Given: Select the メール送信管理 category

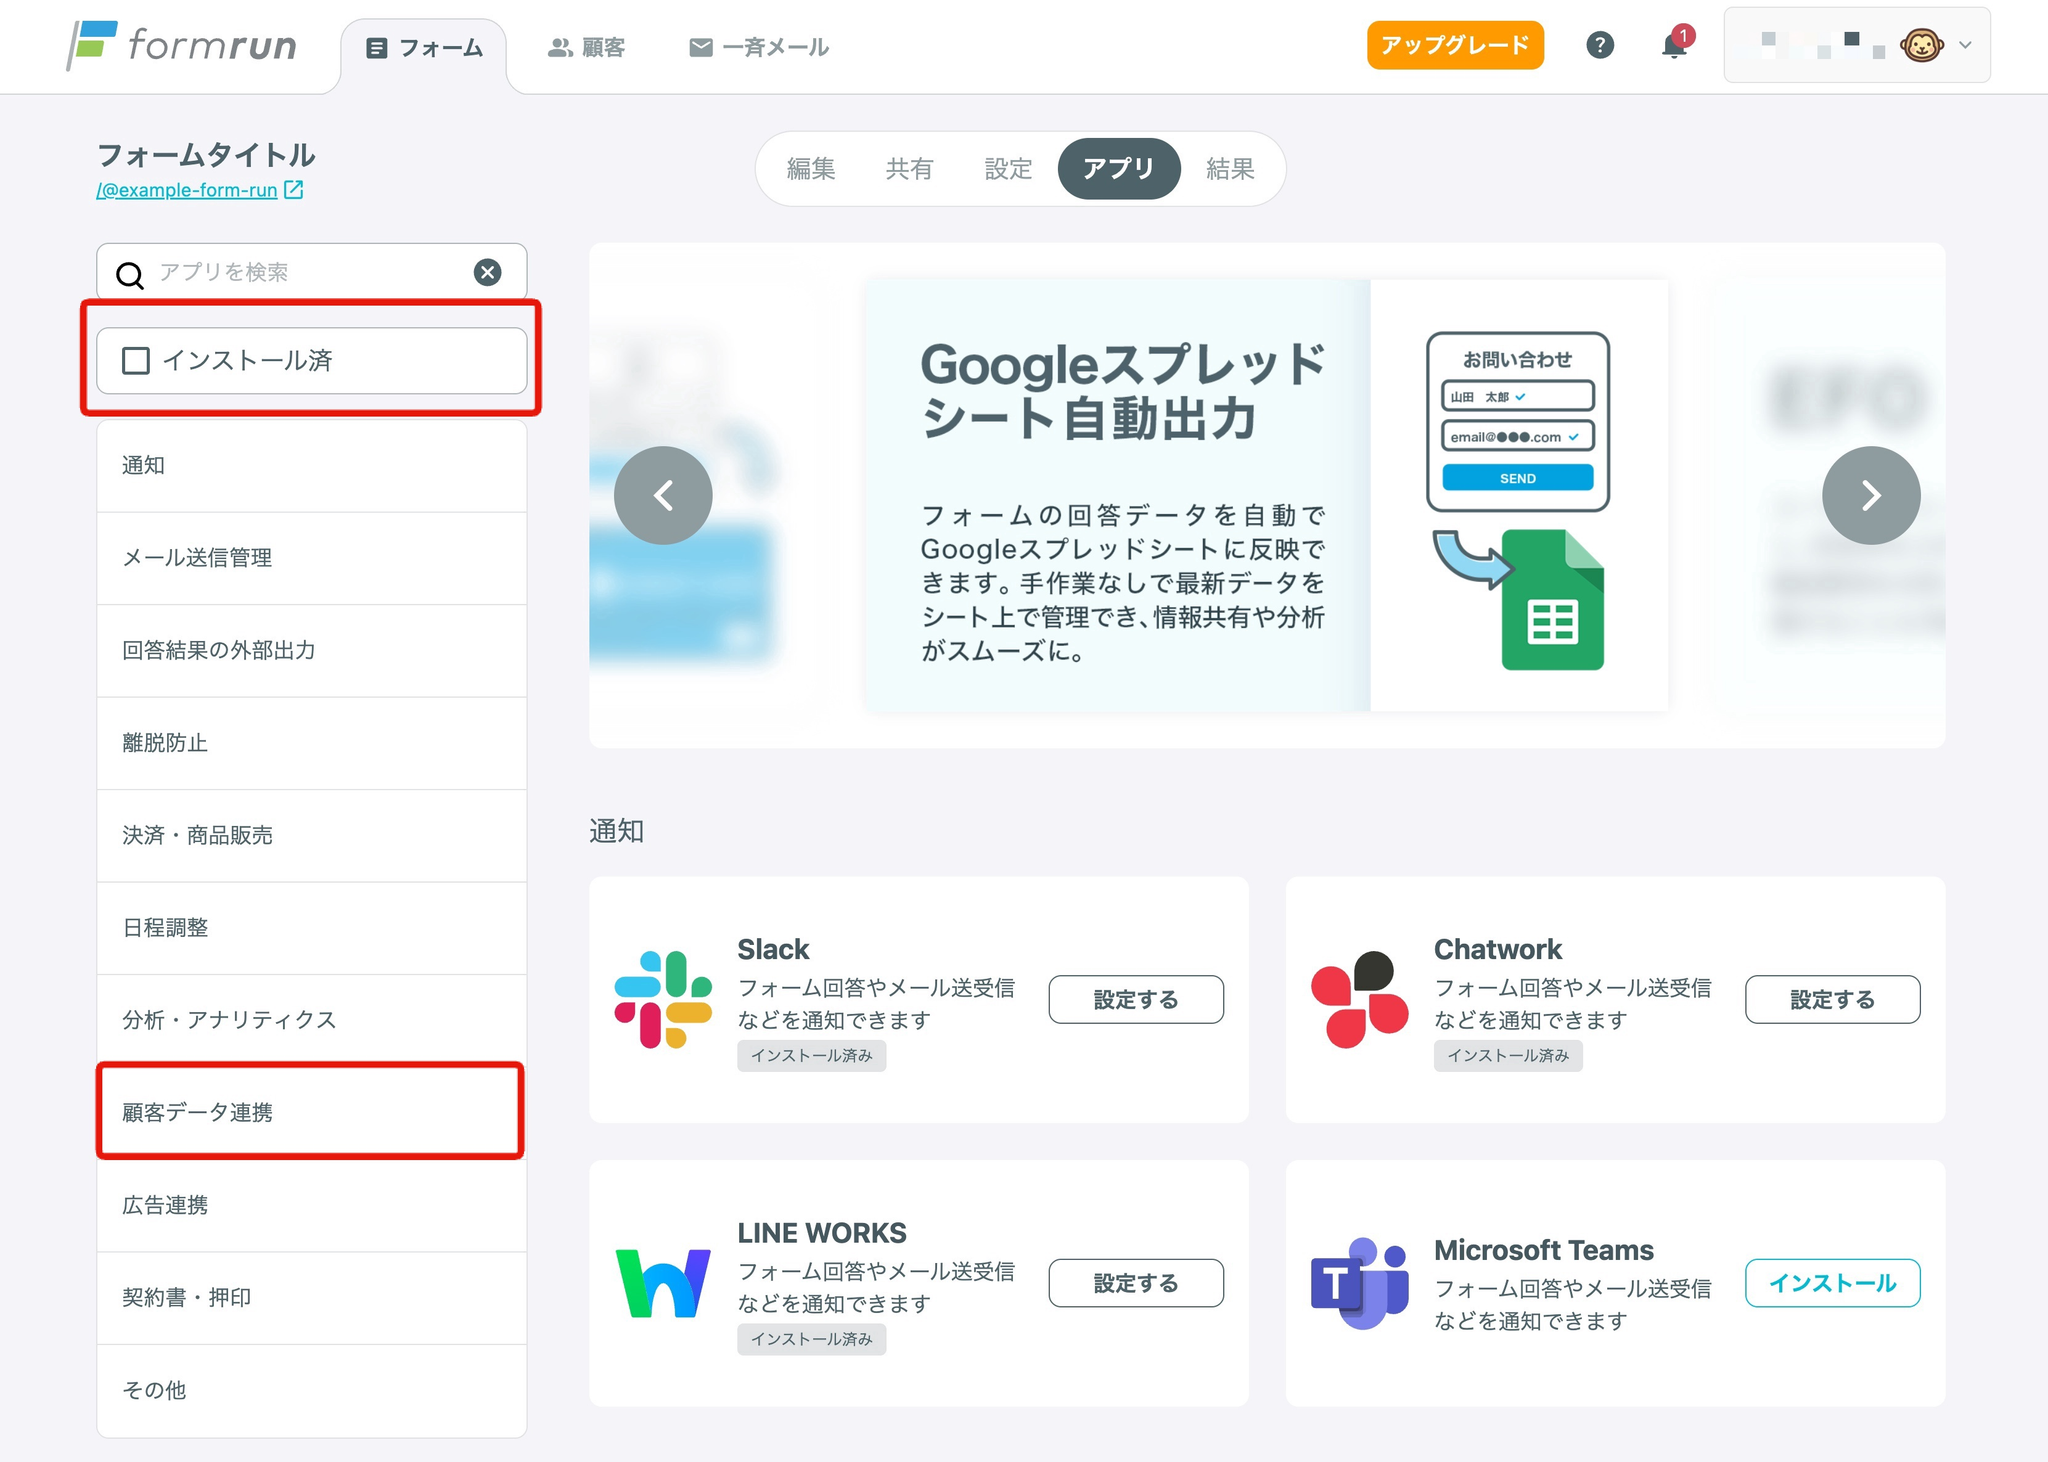Looking at the screenshot, I should (311, 558).
